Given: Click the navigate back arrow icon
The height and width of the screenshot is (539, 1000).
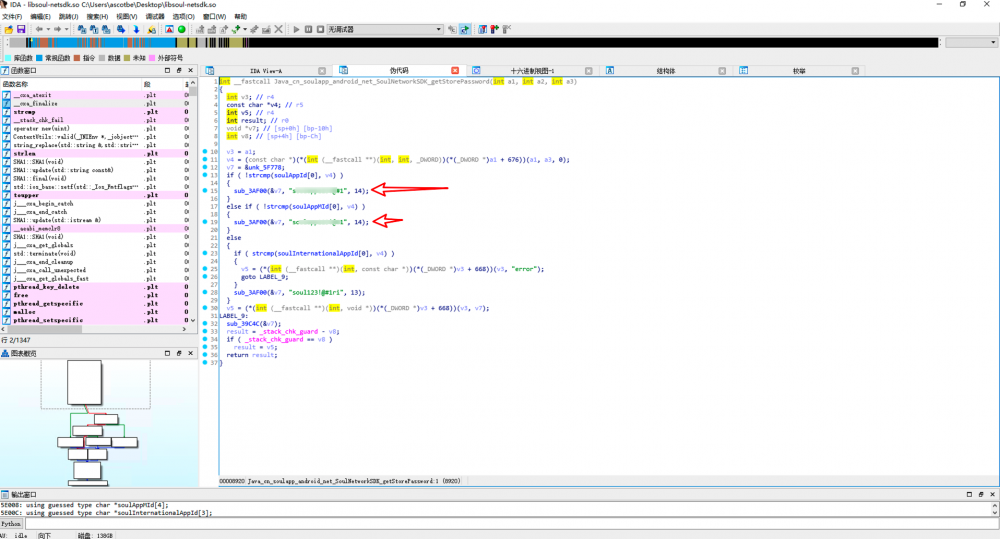Looking at the screenshot, I should pos(39,29).
